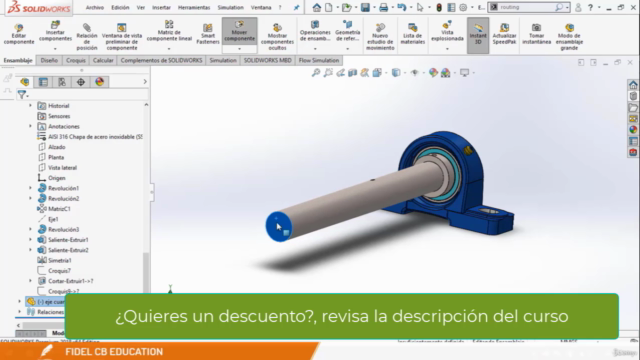Open PropertyManager tab icon
640x360 pixels.
point(43,82)
